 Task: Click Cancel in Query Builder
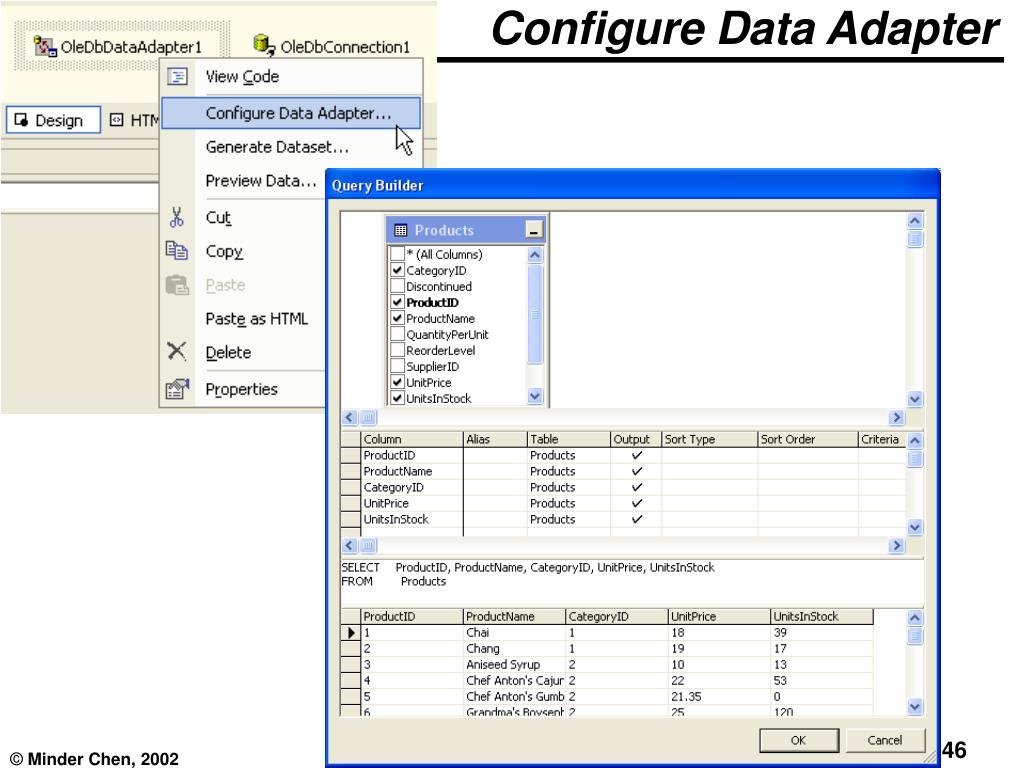(x=885, y=740)
